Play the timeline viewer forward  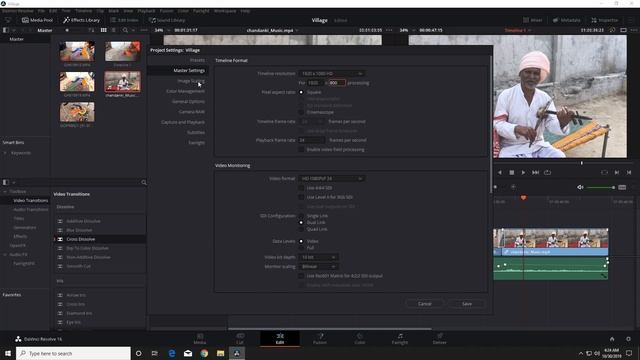pos(523,173)
